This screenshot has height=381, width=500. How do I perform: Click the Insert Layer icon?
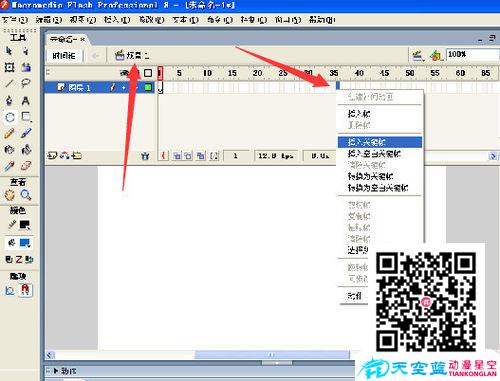52,155
